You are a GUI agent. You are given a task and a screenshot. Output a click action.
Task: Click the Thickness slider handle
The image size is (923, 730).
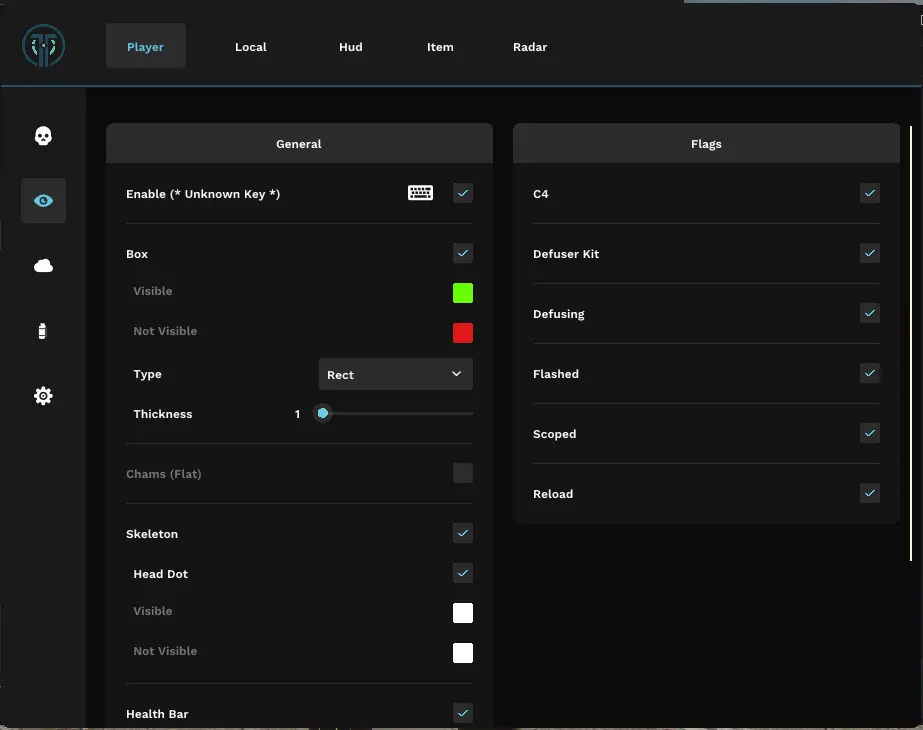(x=323, y=413)
